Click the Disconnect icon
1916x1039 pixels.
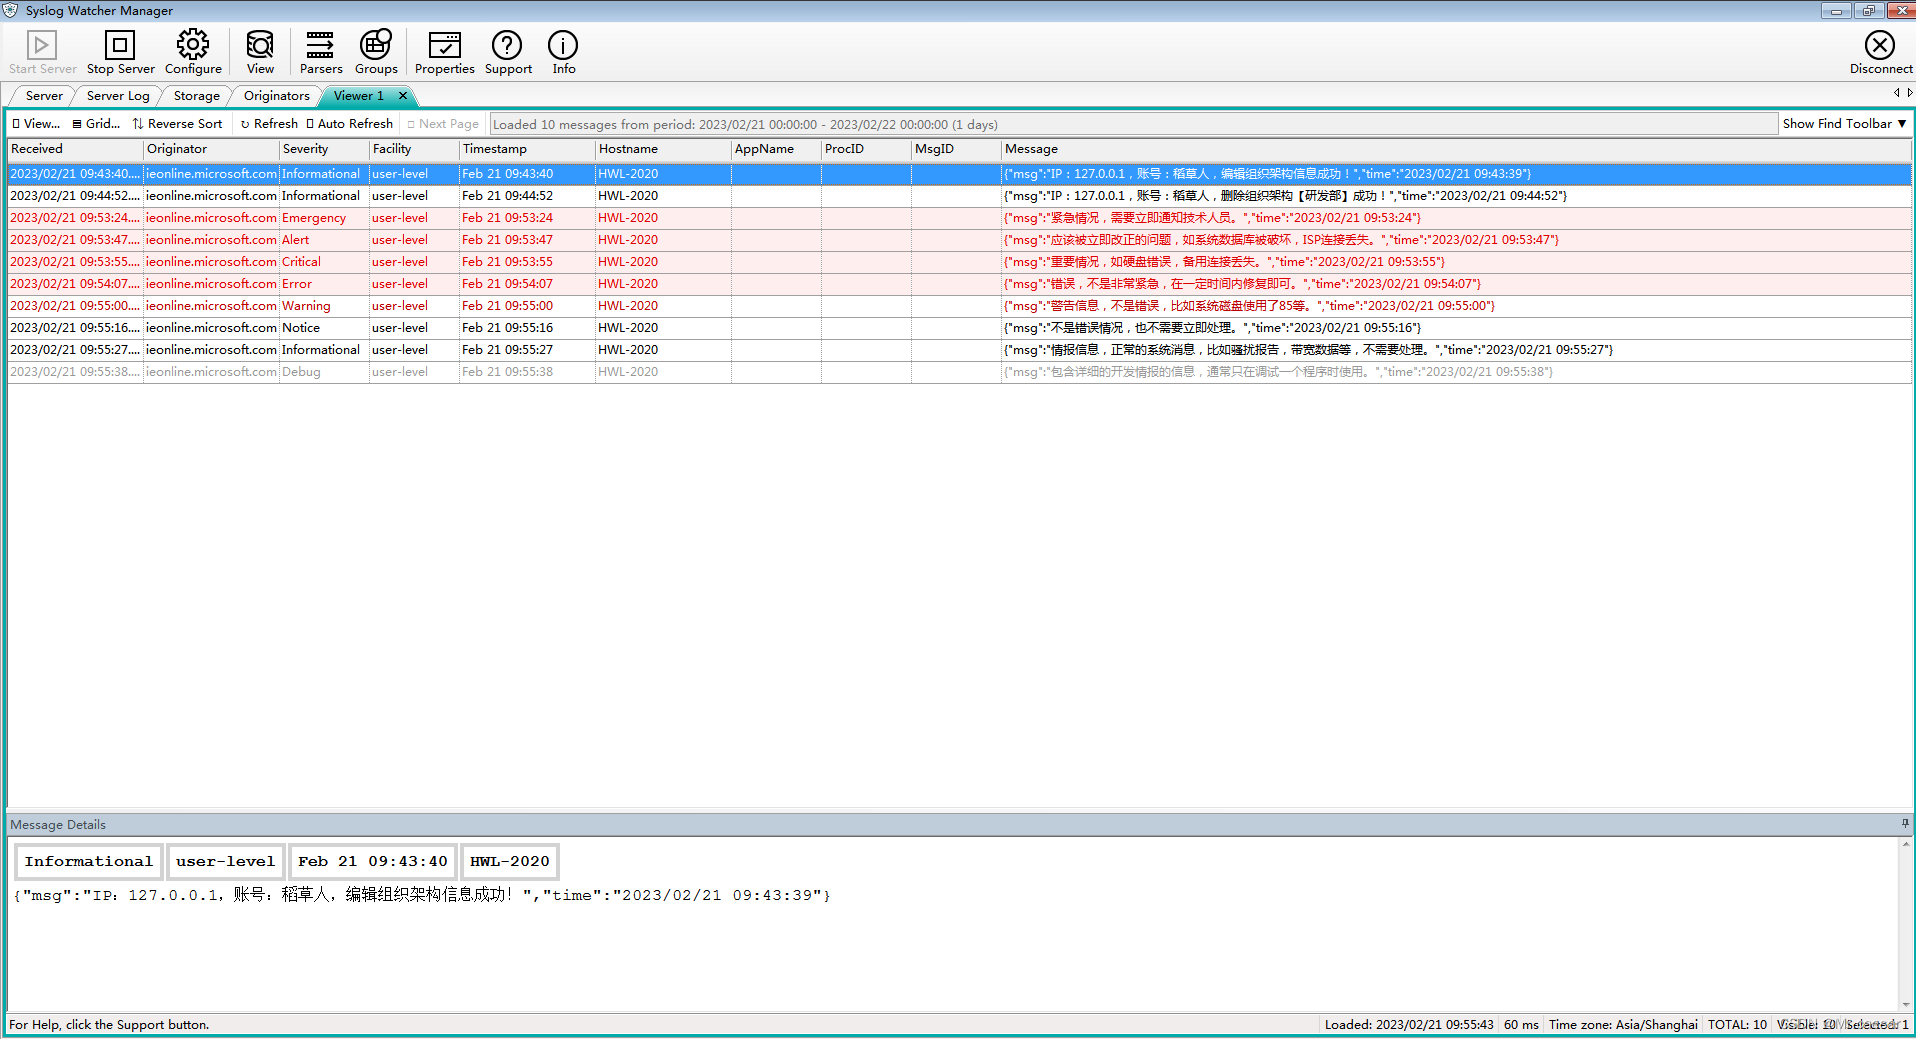(1880, 52)
